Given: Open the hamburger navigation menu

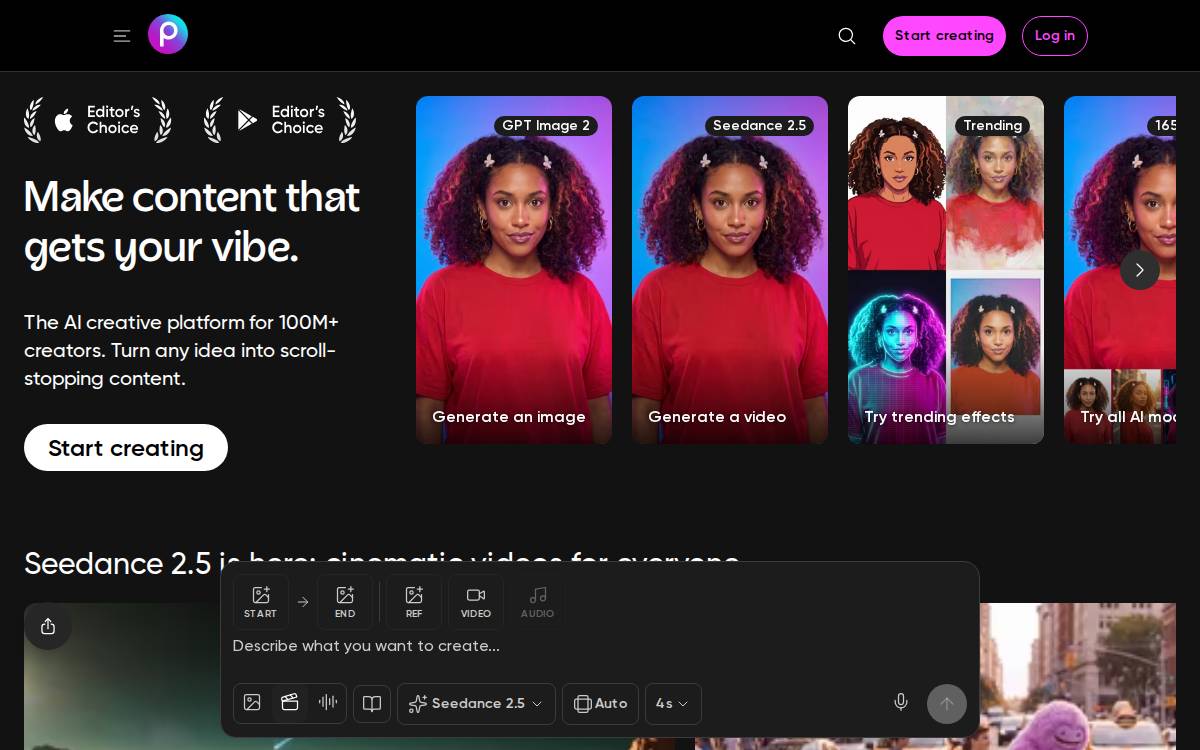Looking at the screenshot, I should 122,36.
